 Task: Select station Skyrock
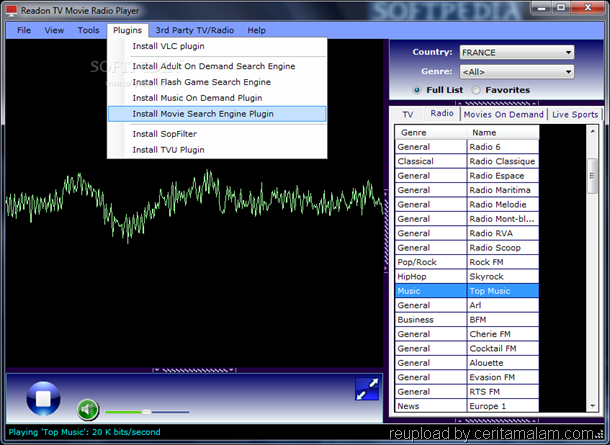coord(503,277)
